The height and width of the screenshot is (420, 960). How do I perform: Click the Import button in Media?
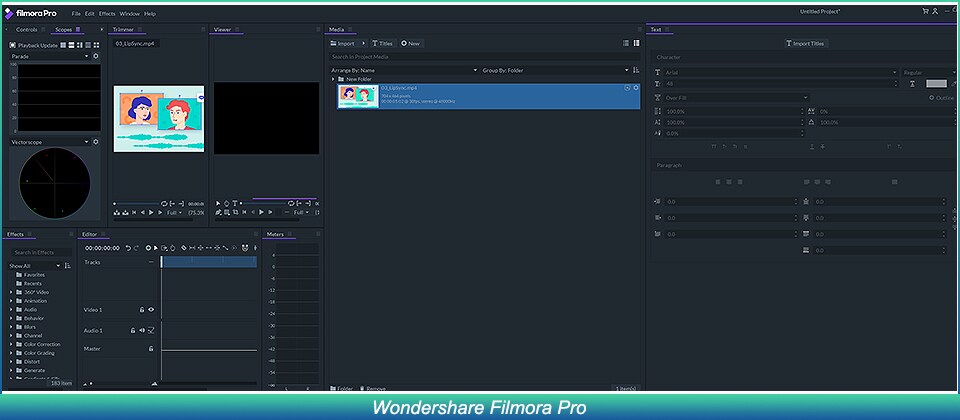click(343, 43)
